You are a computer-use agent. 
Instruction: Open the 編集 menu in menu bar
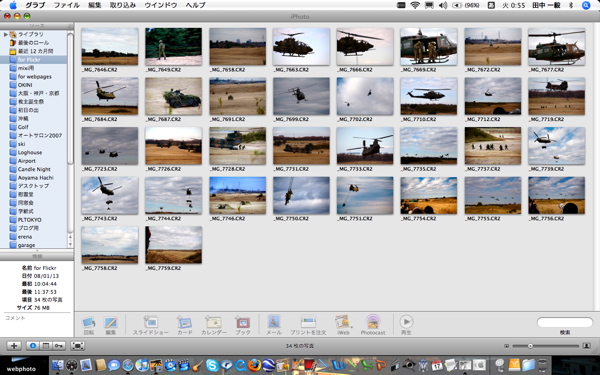(x=95, y=5)
